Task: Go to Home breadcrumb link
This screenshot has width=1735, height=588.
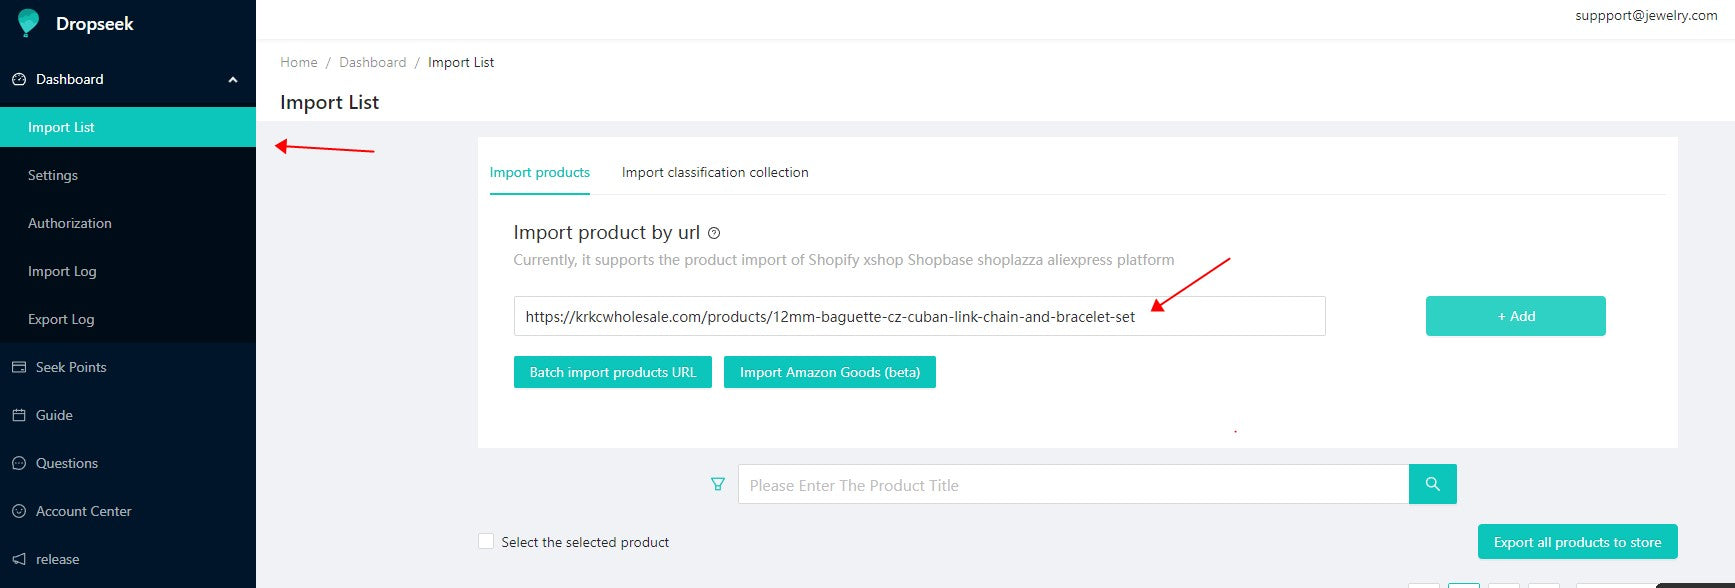Action: coord(298,62)
